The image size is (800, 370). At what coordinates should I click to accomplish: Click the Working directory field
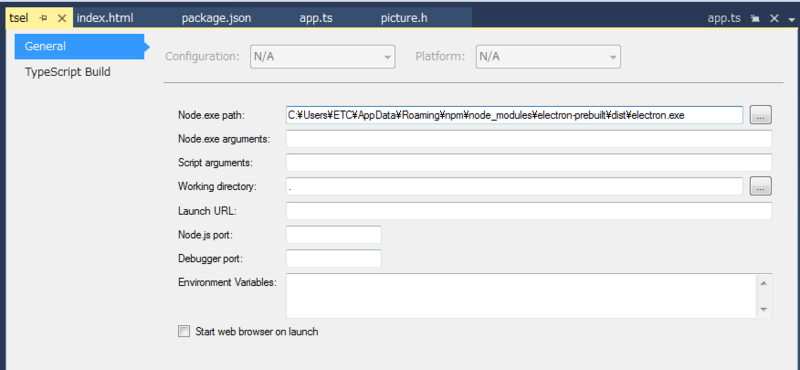[514, 186]
